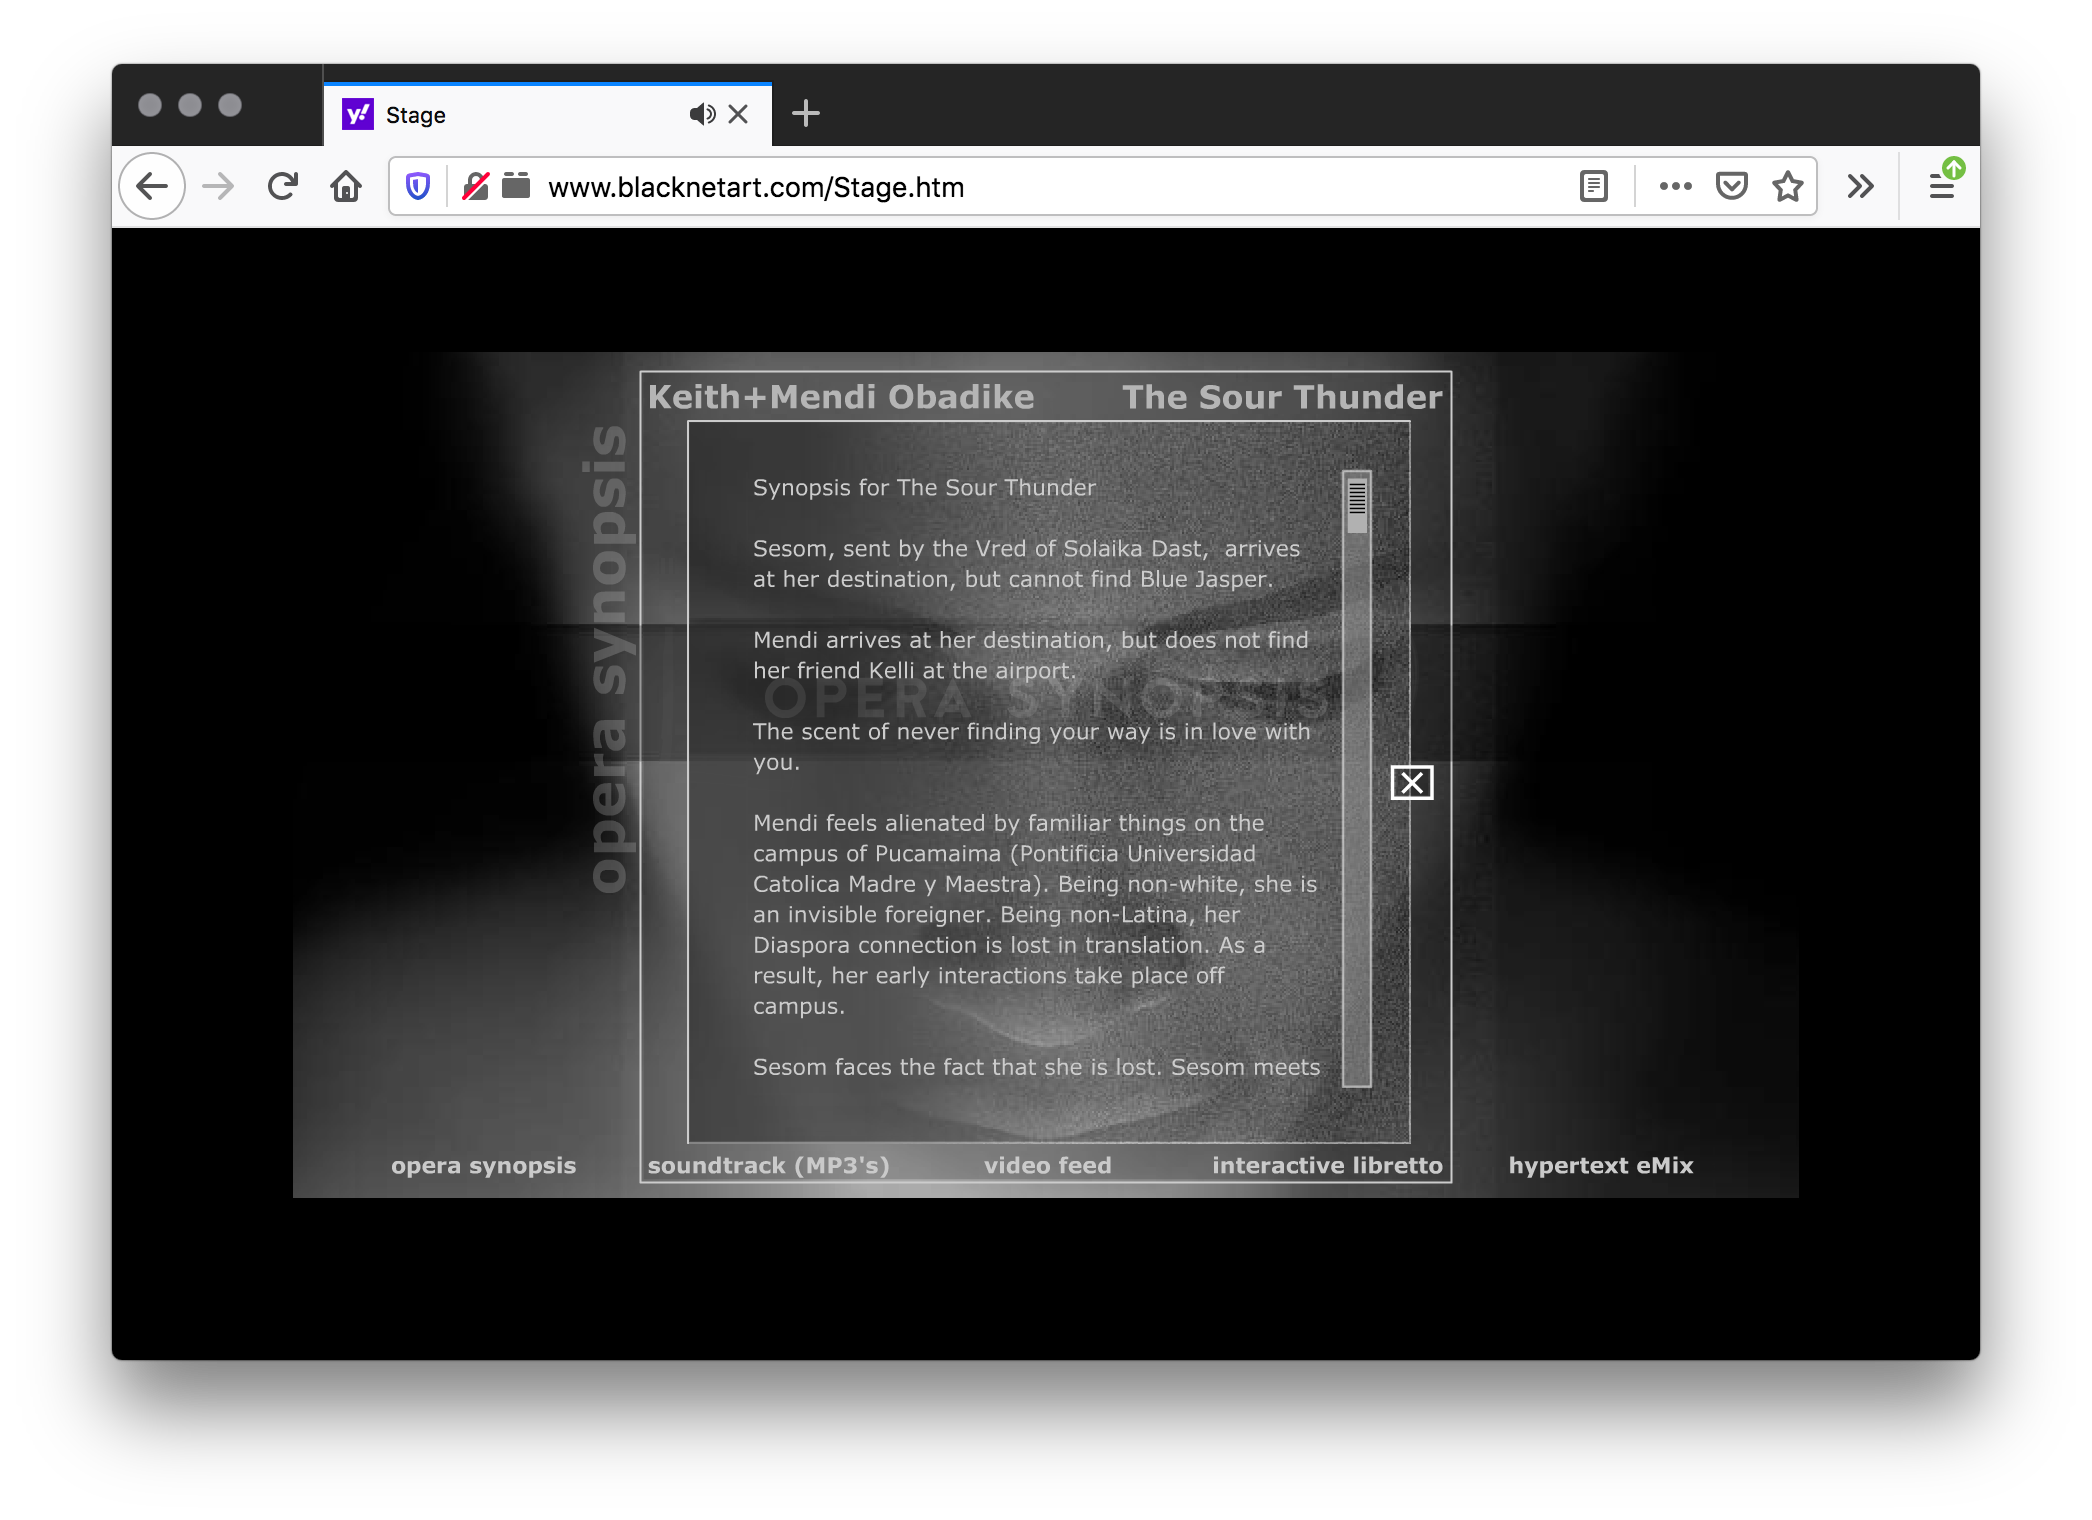Click the Keith+Mendi Obadike heading
This screenshot has width=2092, height=1520.
coord(841,397)
